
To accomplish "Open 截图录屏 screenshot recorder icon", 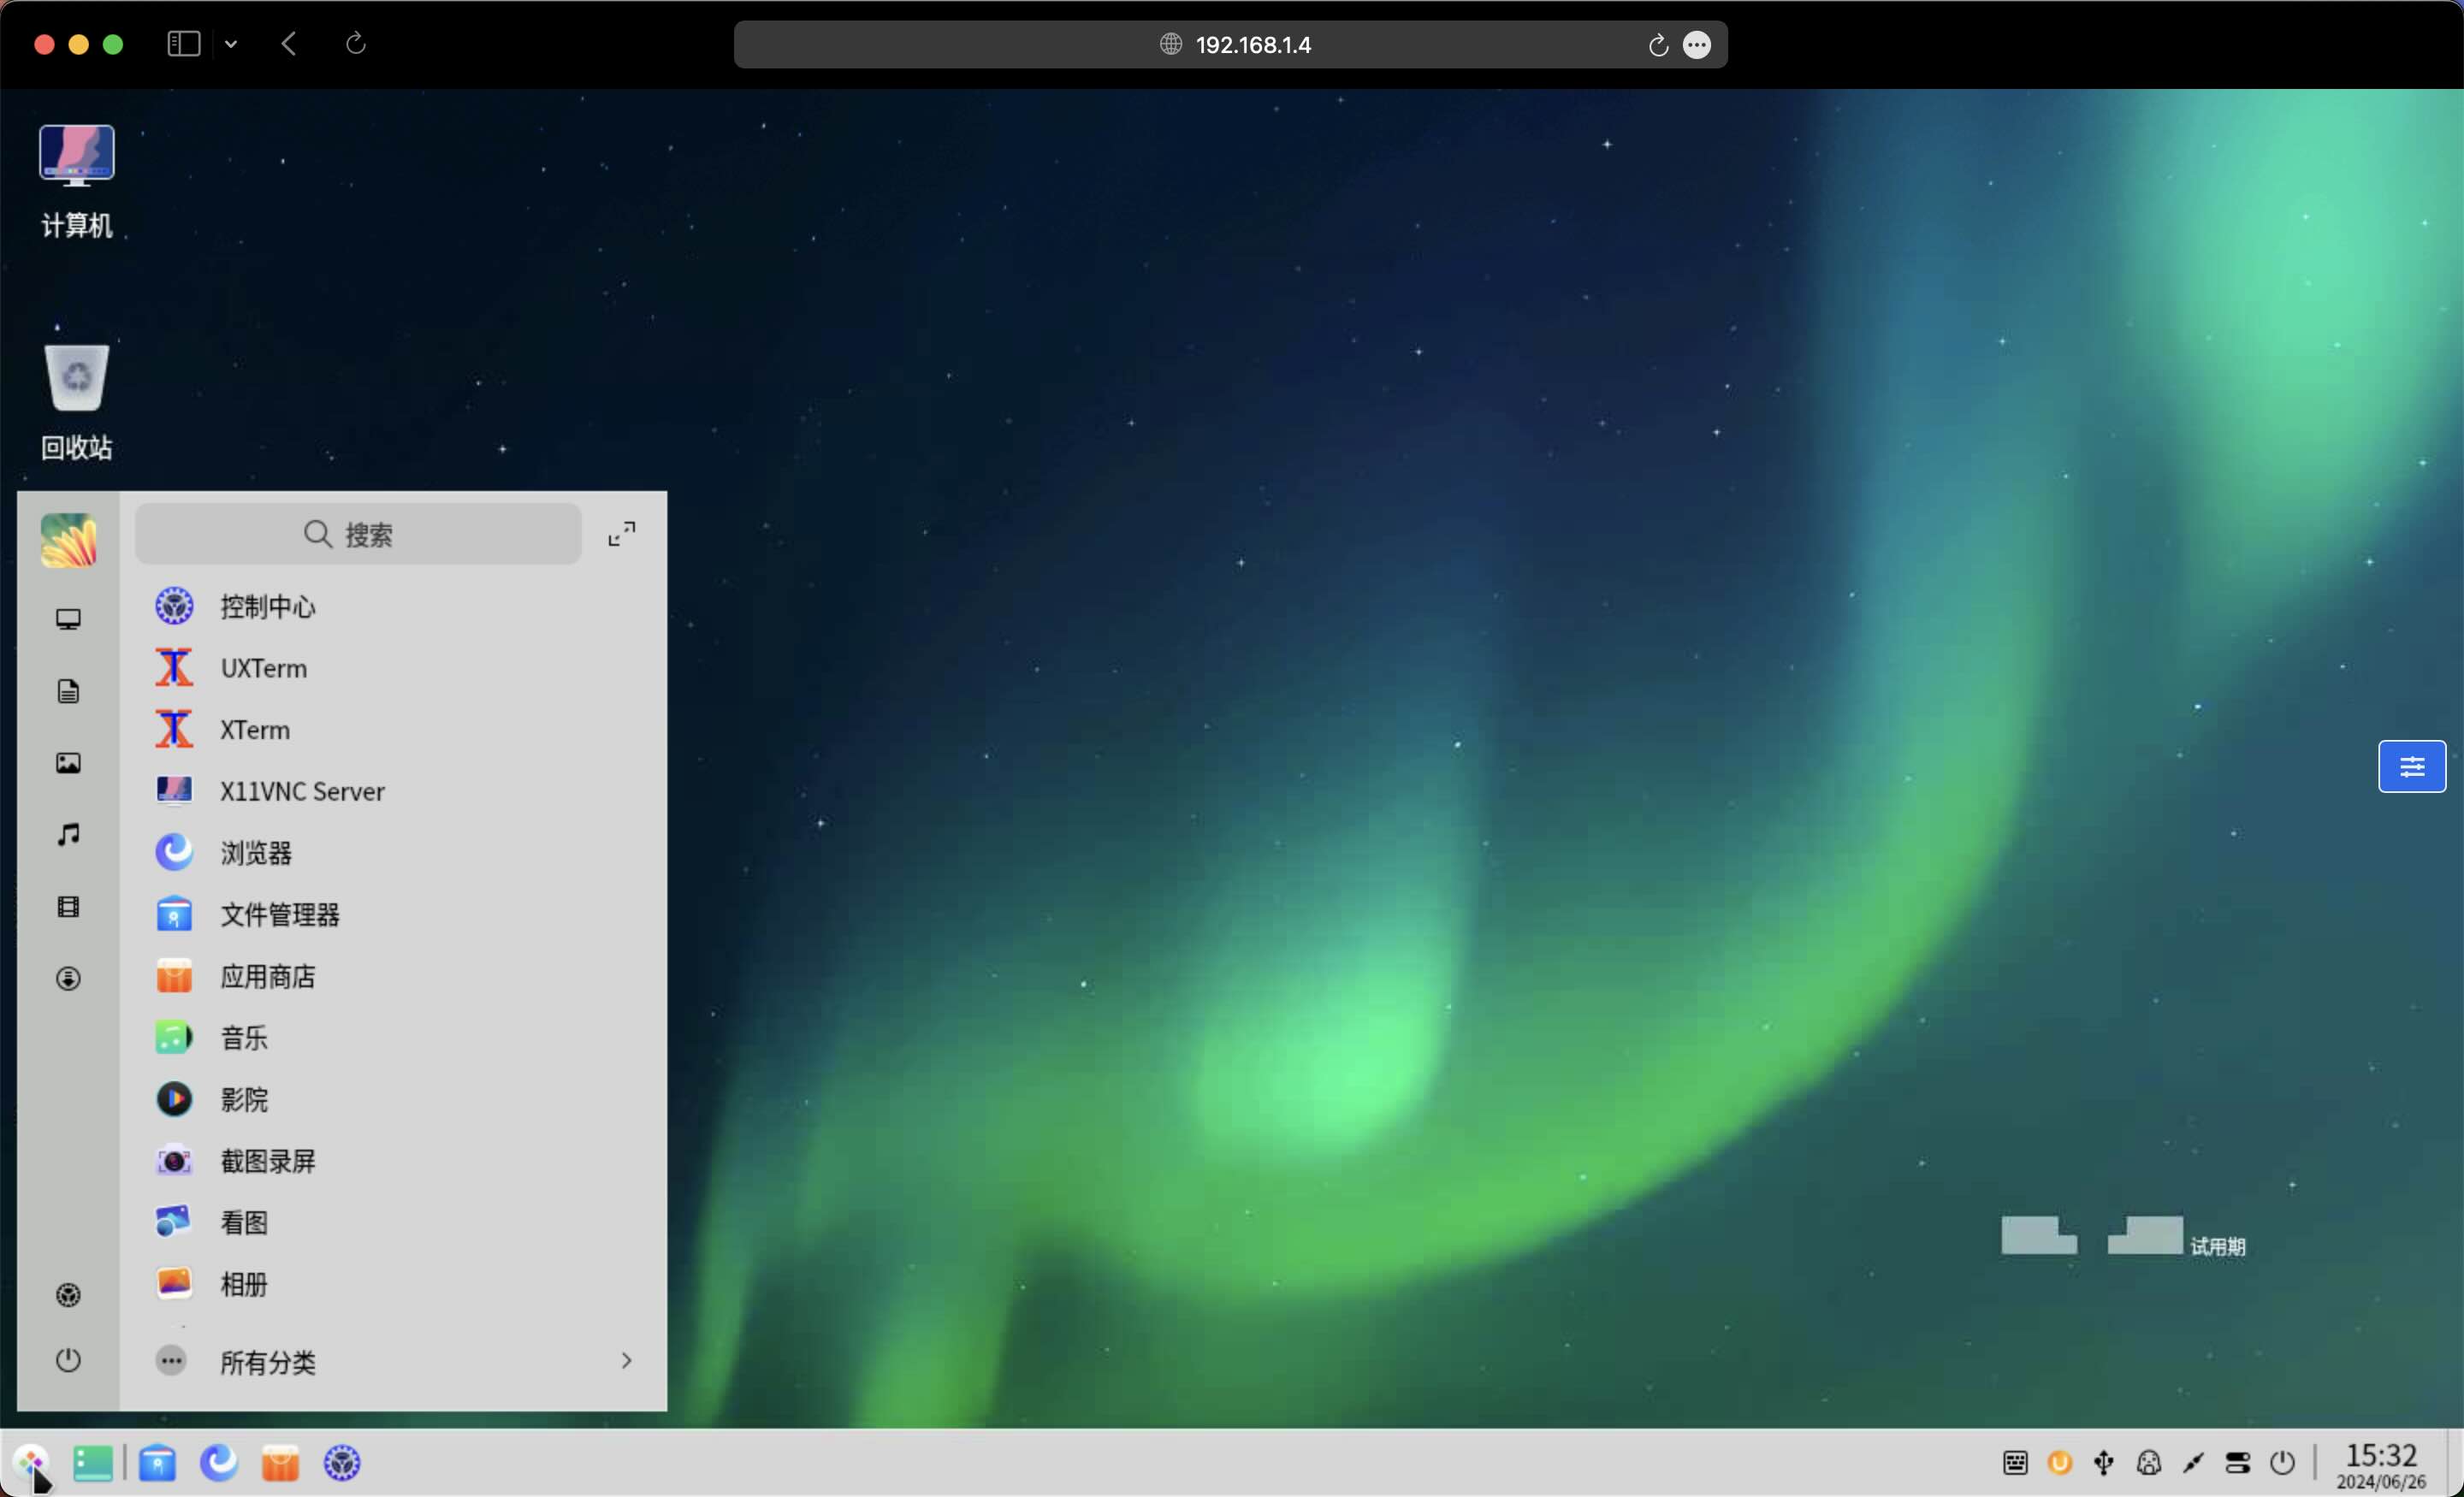I will (x=174, y=1161).
